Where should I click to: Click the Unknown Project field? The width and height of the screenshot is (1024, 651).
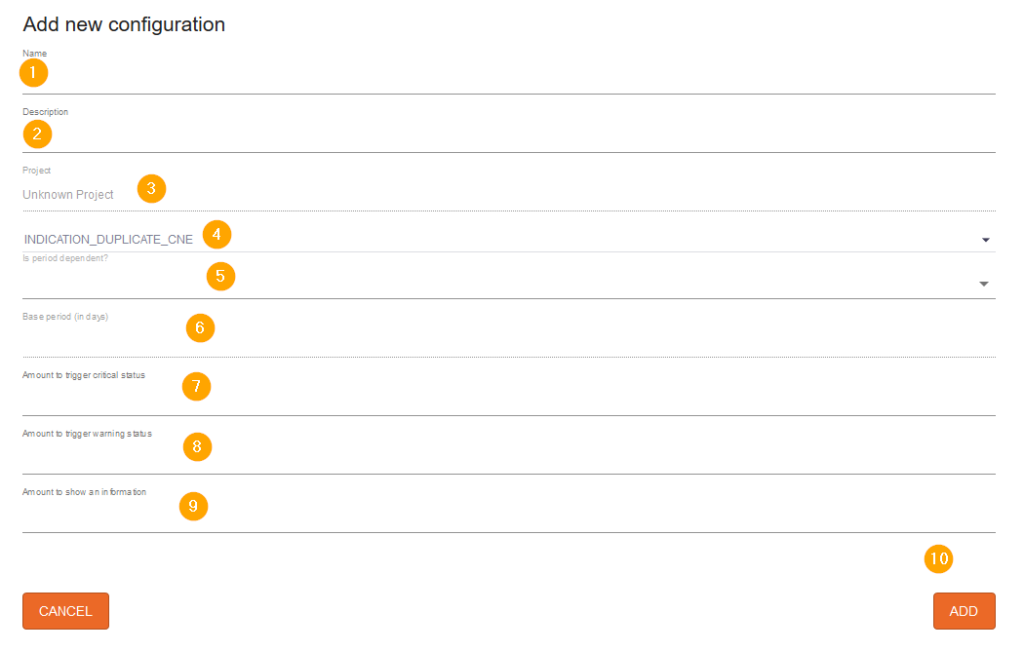point(509,195)
